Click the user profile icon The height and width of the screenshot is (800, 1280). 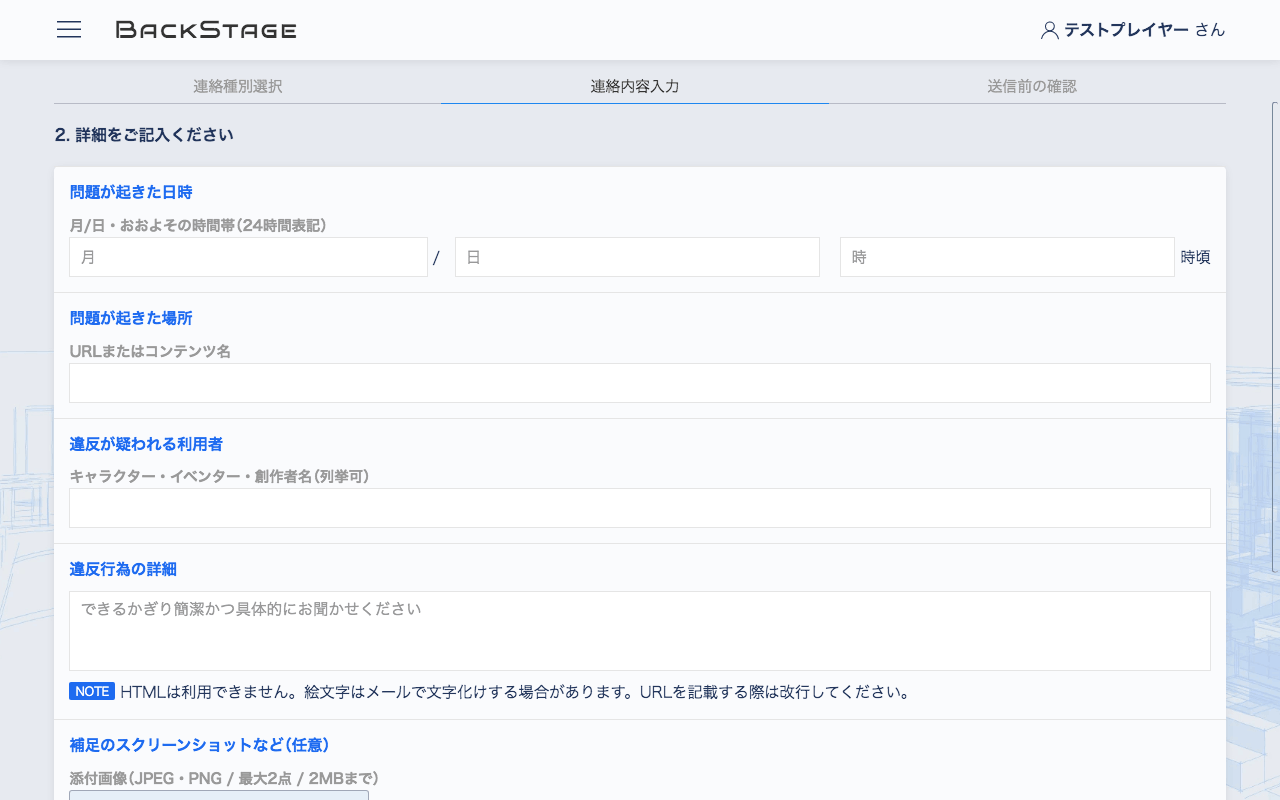[x=1049, y=30]
